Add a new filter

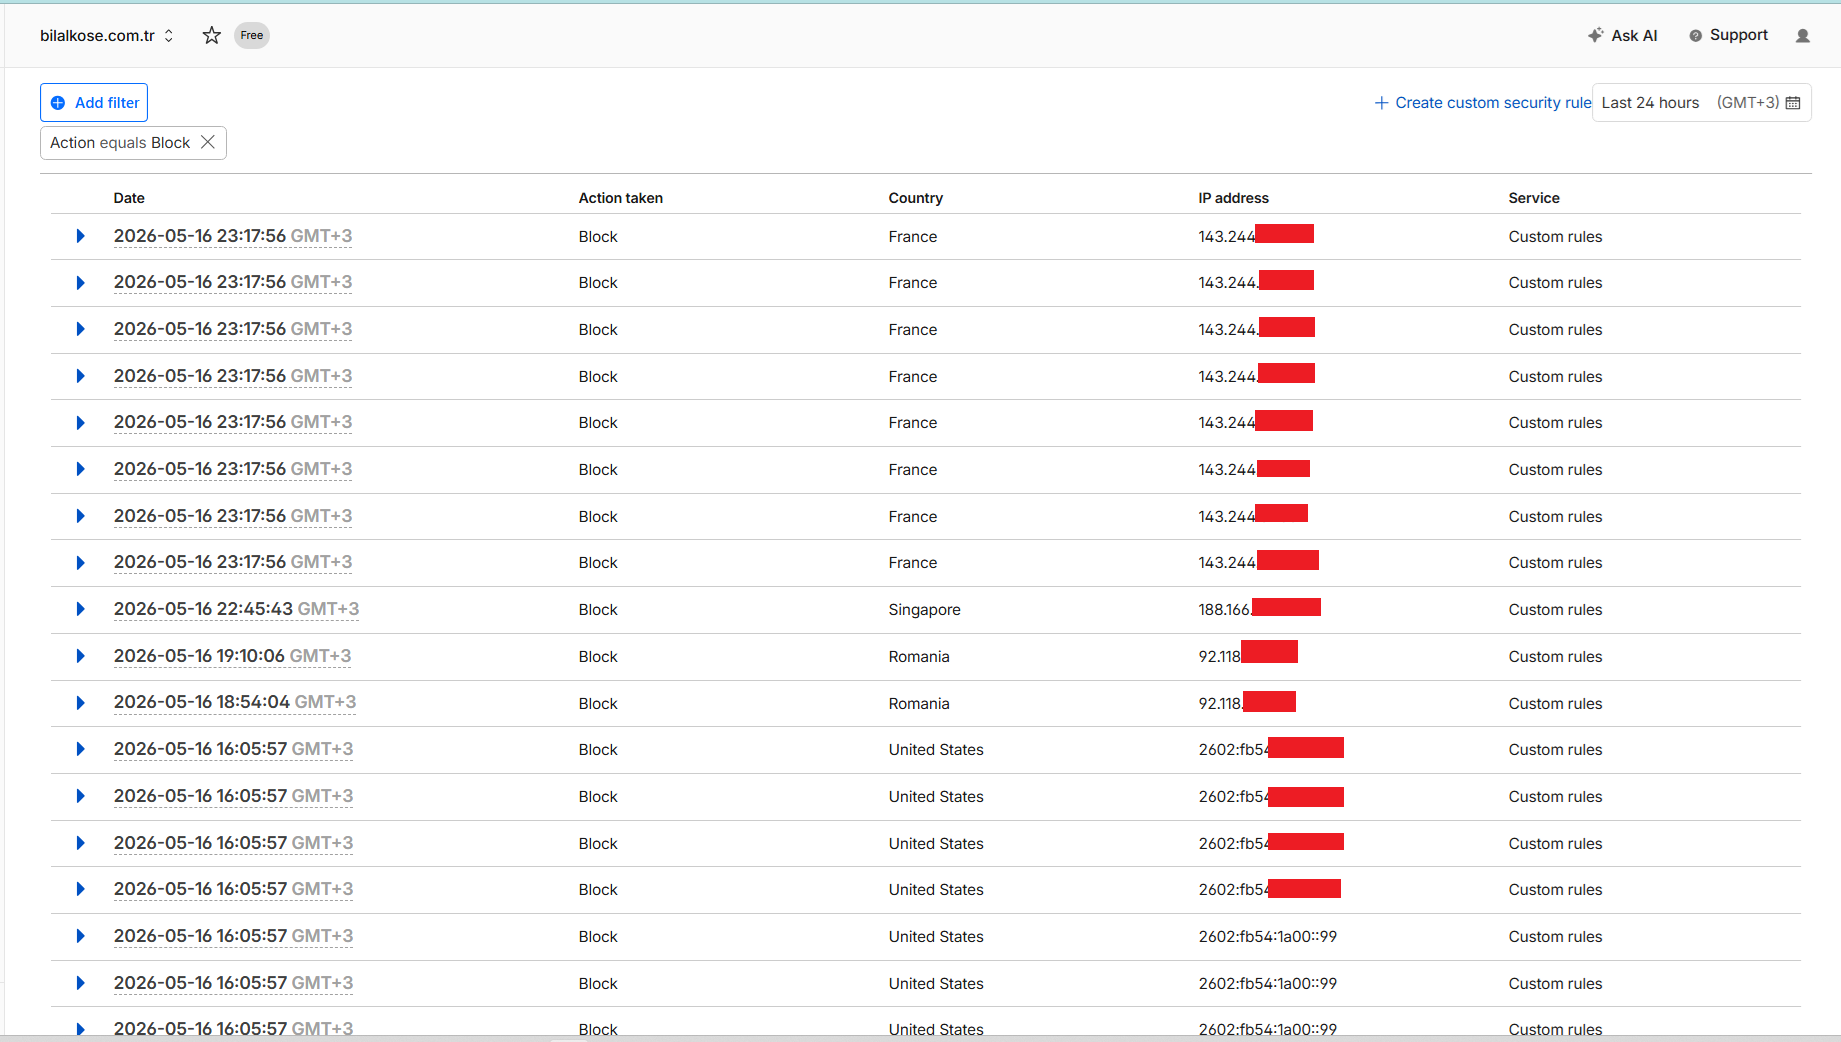pyautogui.click(x=94, y=103)
